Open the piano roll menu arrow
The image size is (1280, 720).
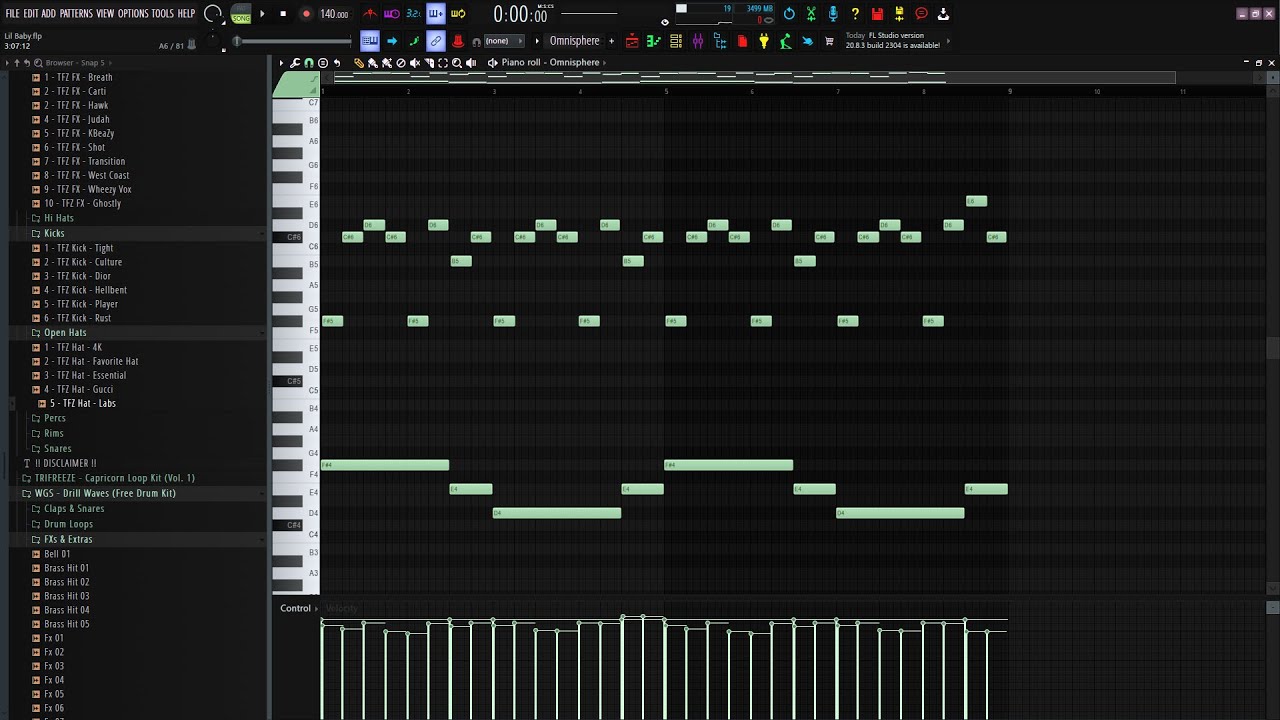[x=281, y=62]
